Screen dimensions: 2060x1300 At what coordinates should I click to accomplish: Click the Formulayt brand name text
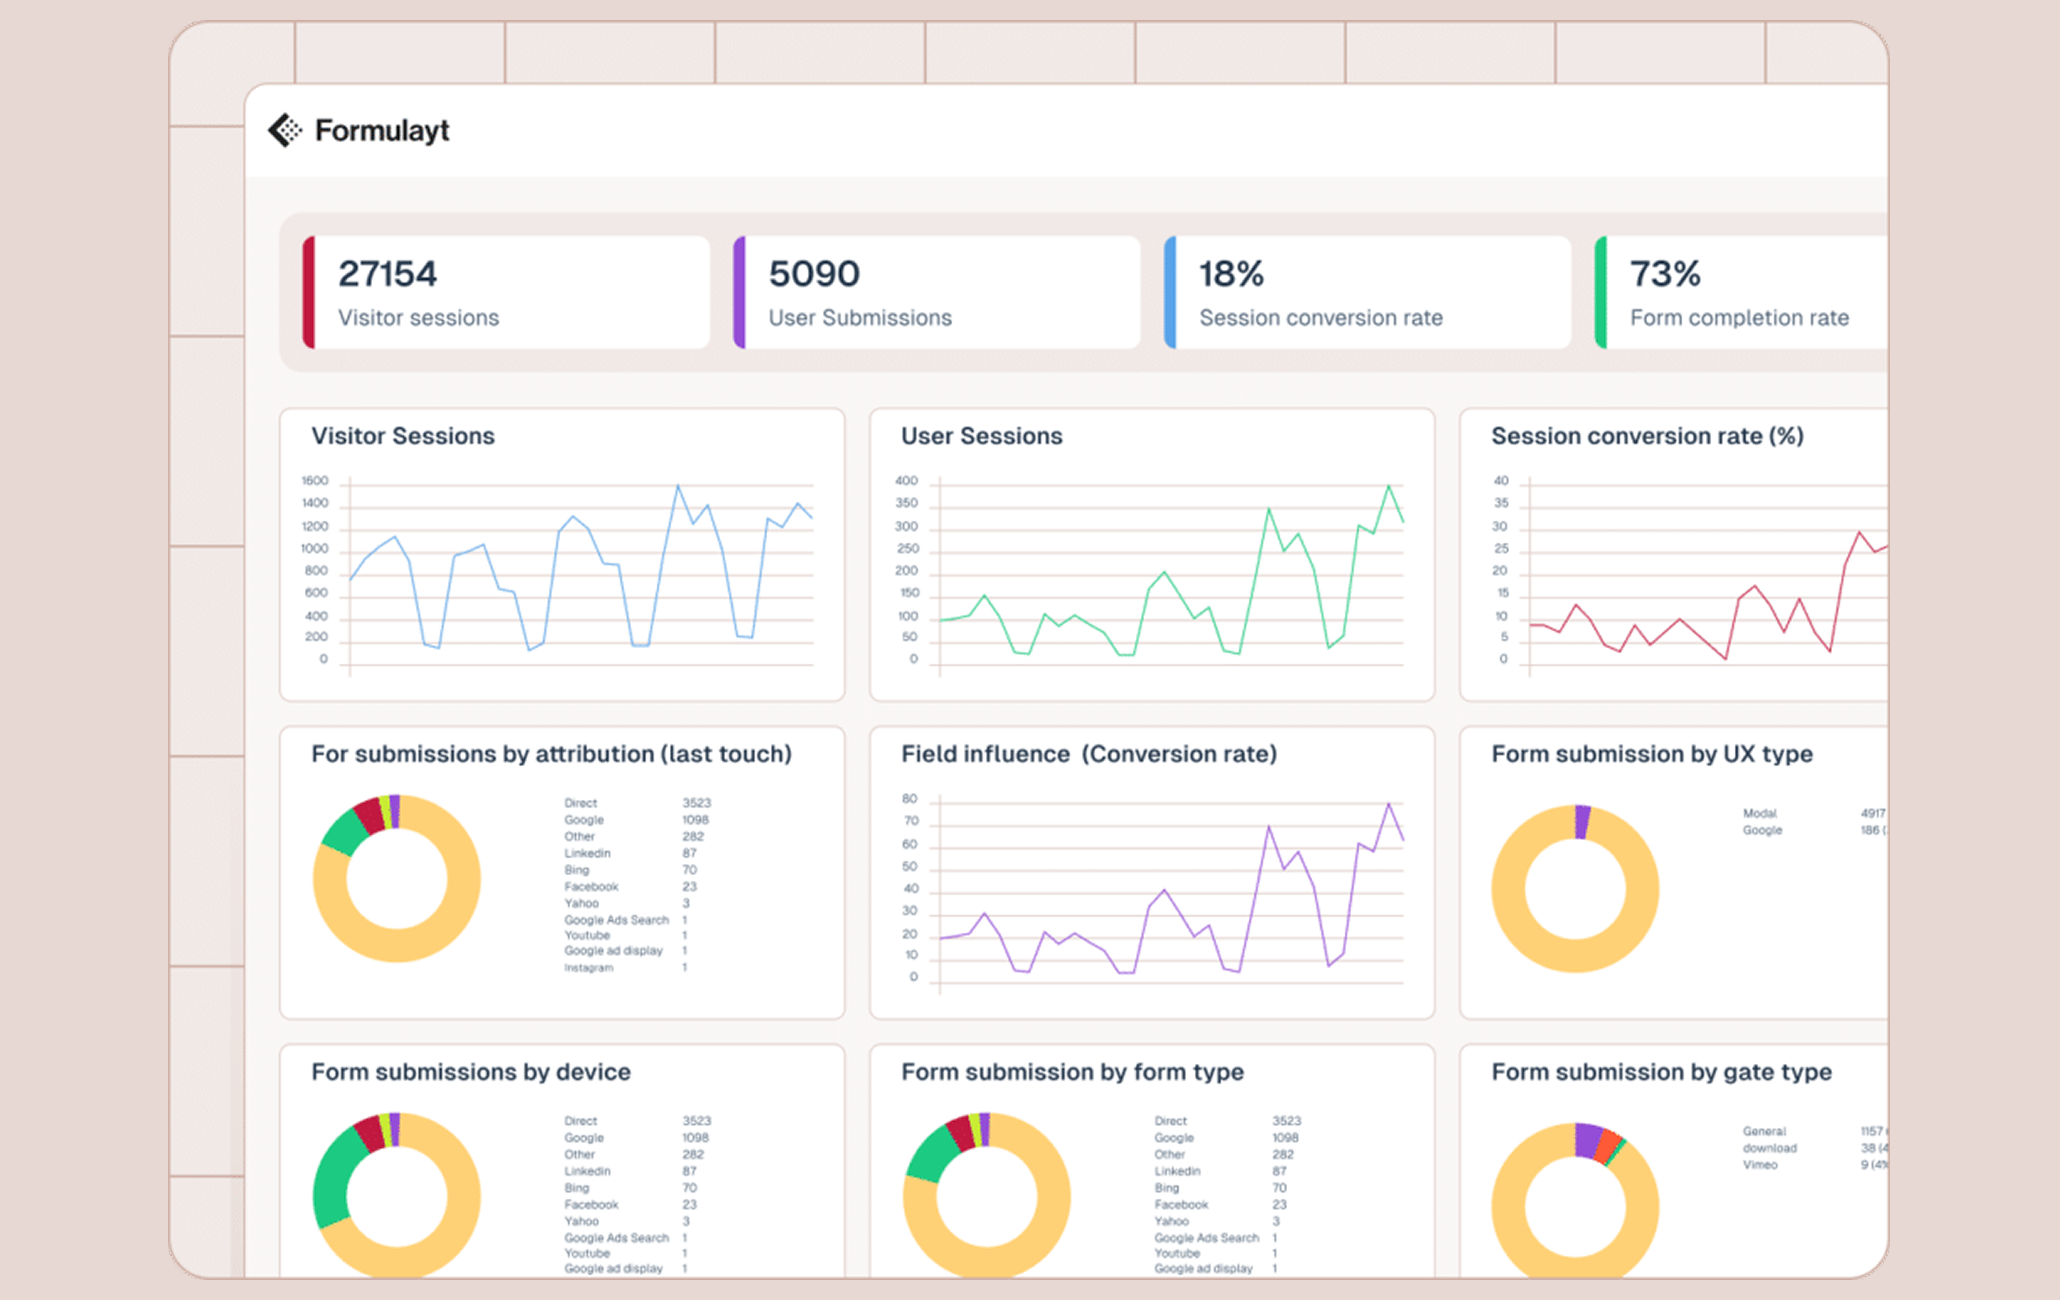pyautogui.click(x=382, y=131)
